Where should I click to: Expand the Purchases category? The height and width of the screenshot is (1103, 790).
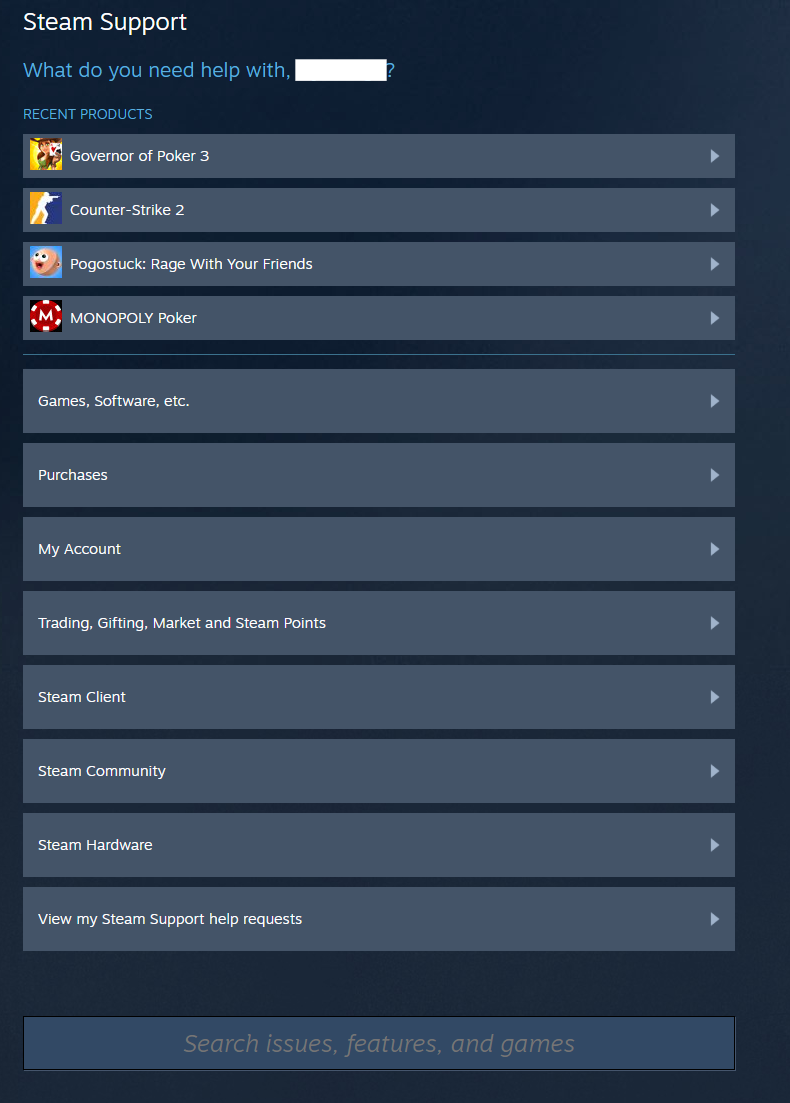pyautogui.click(x=378, y=474)
